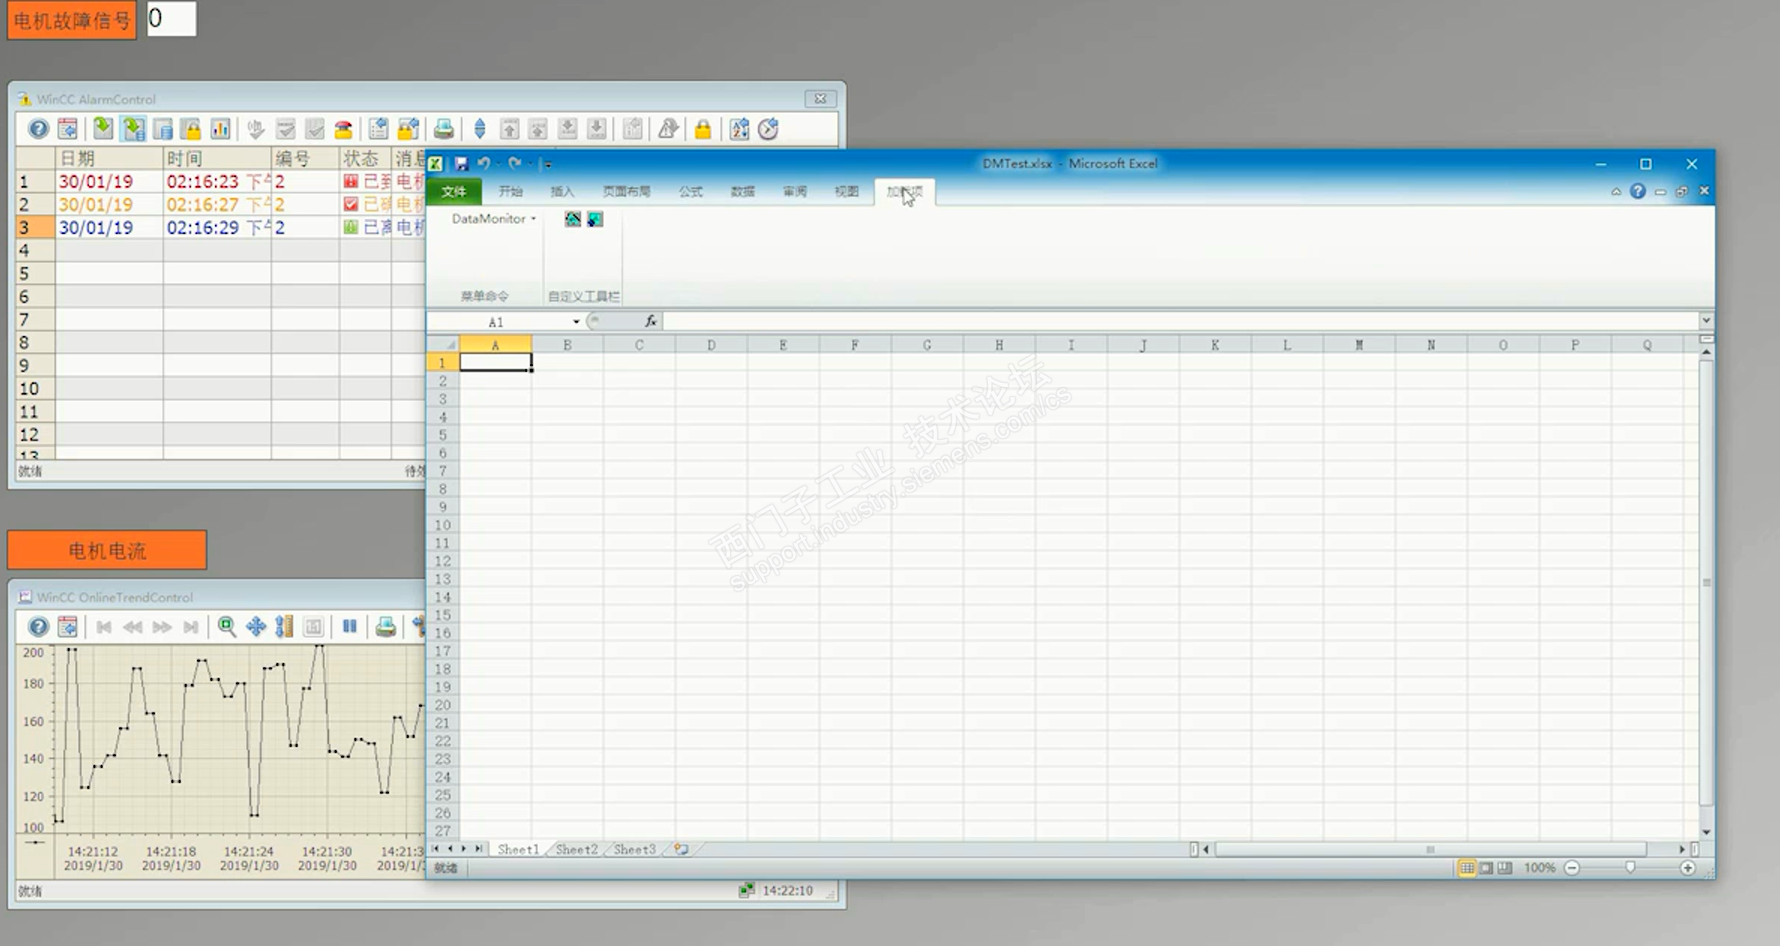Expand the formula bar
1780x946 pixels.
[1706, 320]
